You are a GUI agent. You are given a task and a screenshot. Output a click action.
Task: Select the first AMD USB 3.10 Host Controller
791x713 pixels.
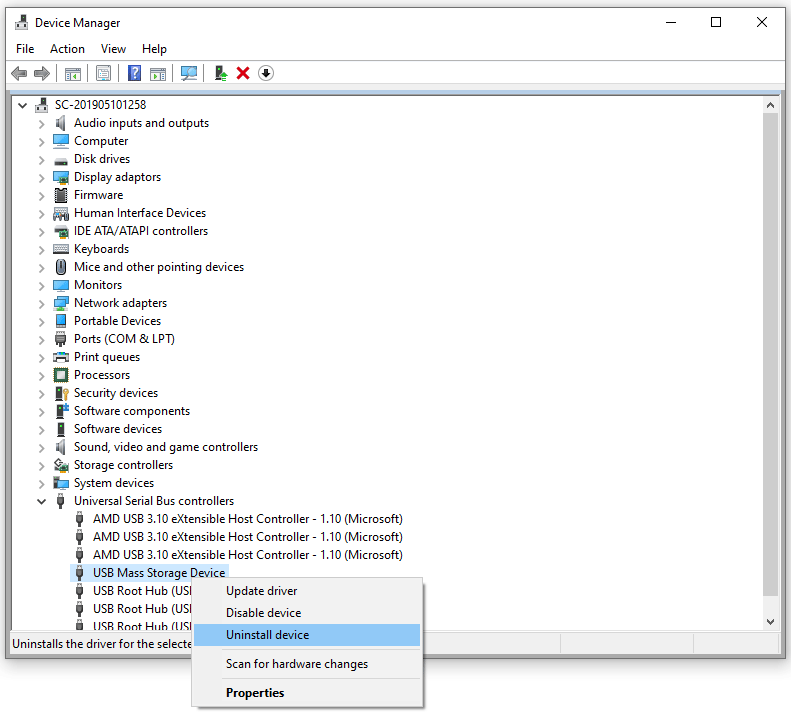[247, 519]
